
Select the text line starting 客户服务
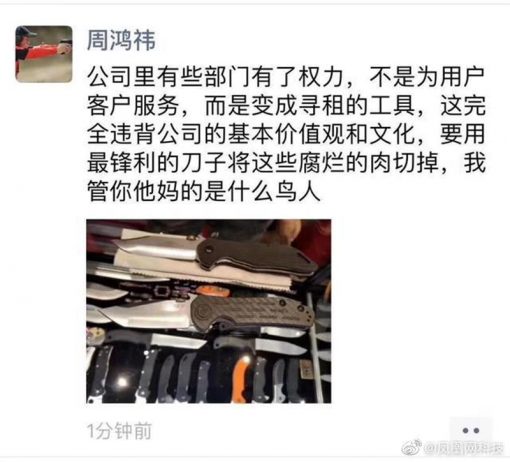coord(286,106)
